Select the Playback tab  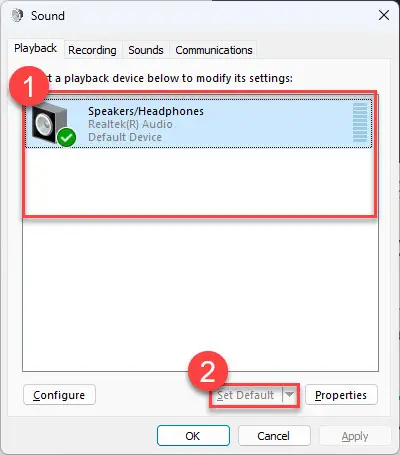[x=35, y=48]
